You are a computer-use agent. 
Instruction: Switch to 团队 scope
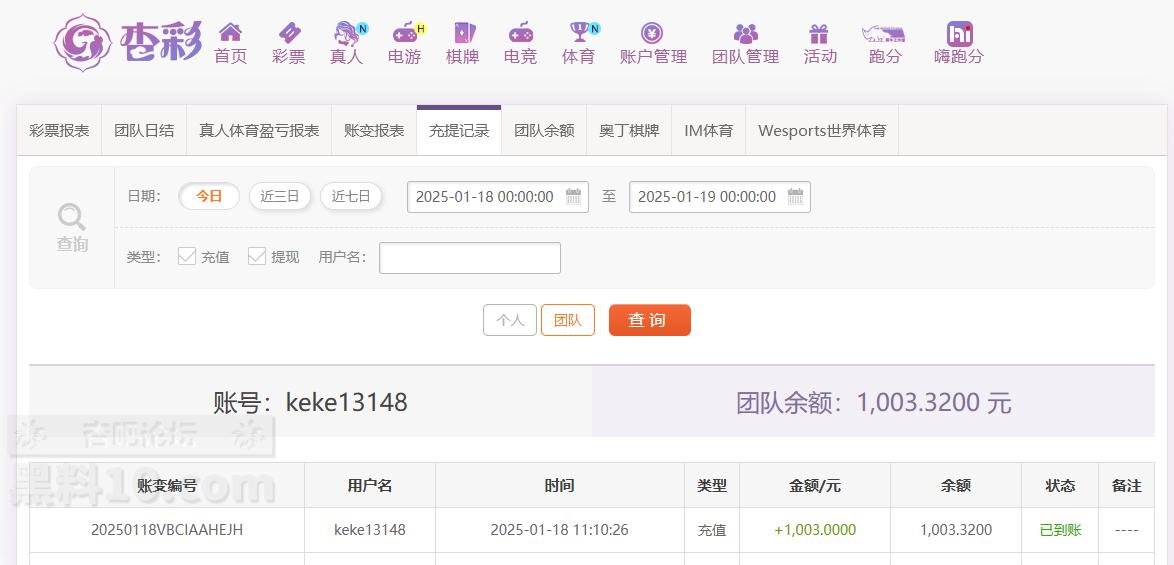pyautogui.click(x=568, y=320)
